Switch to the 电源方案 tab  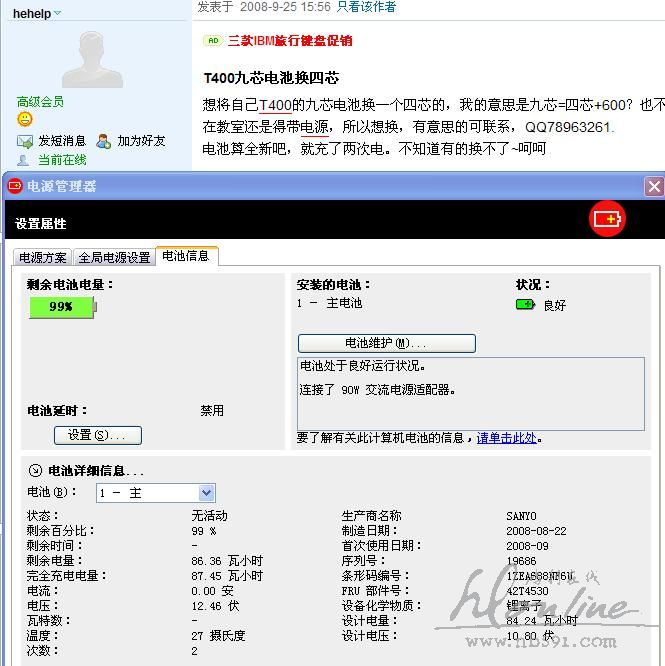(42, 257)
